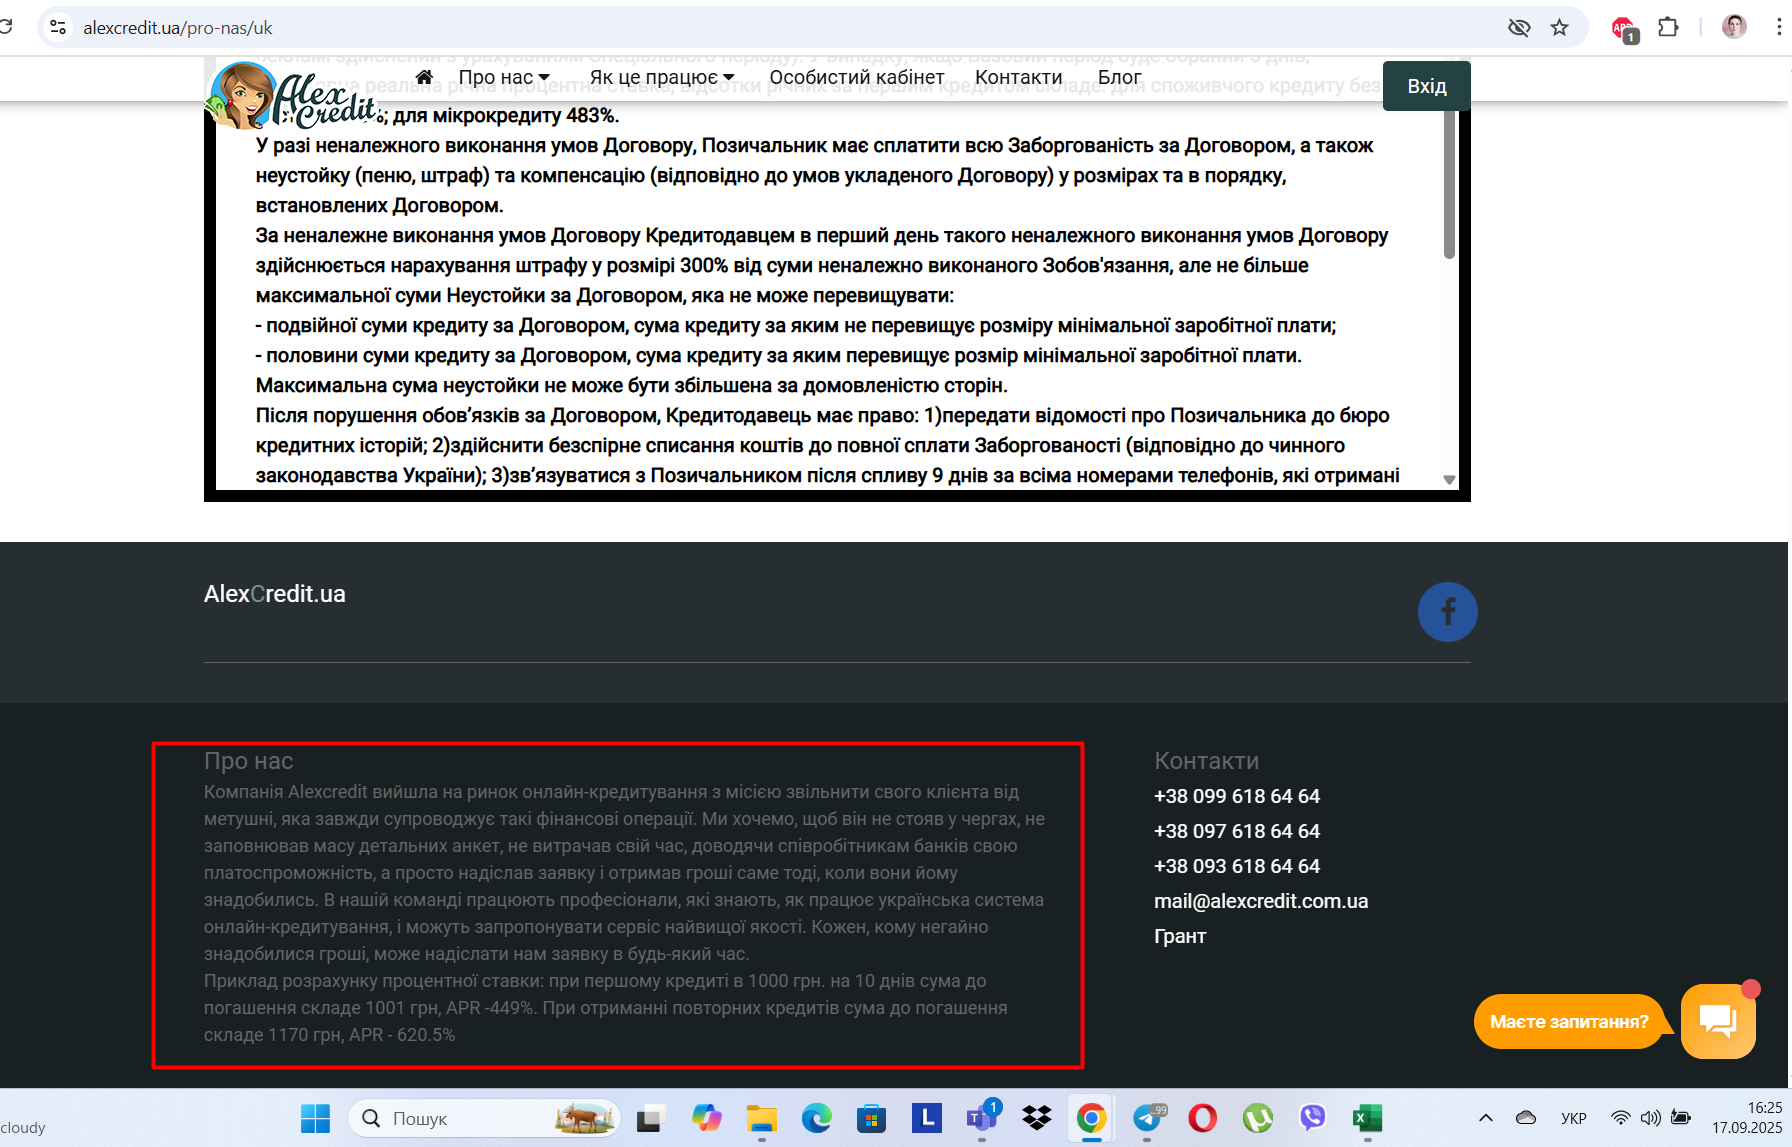Open the Facebook page via the round icon
1792x1147 pixels.
pos(1447,612)
